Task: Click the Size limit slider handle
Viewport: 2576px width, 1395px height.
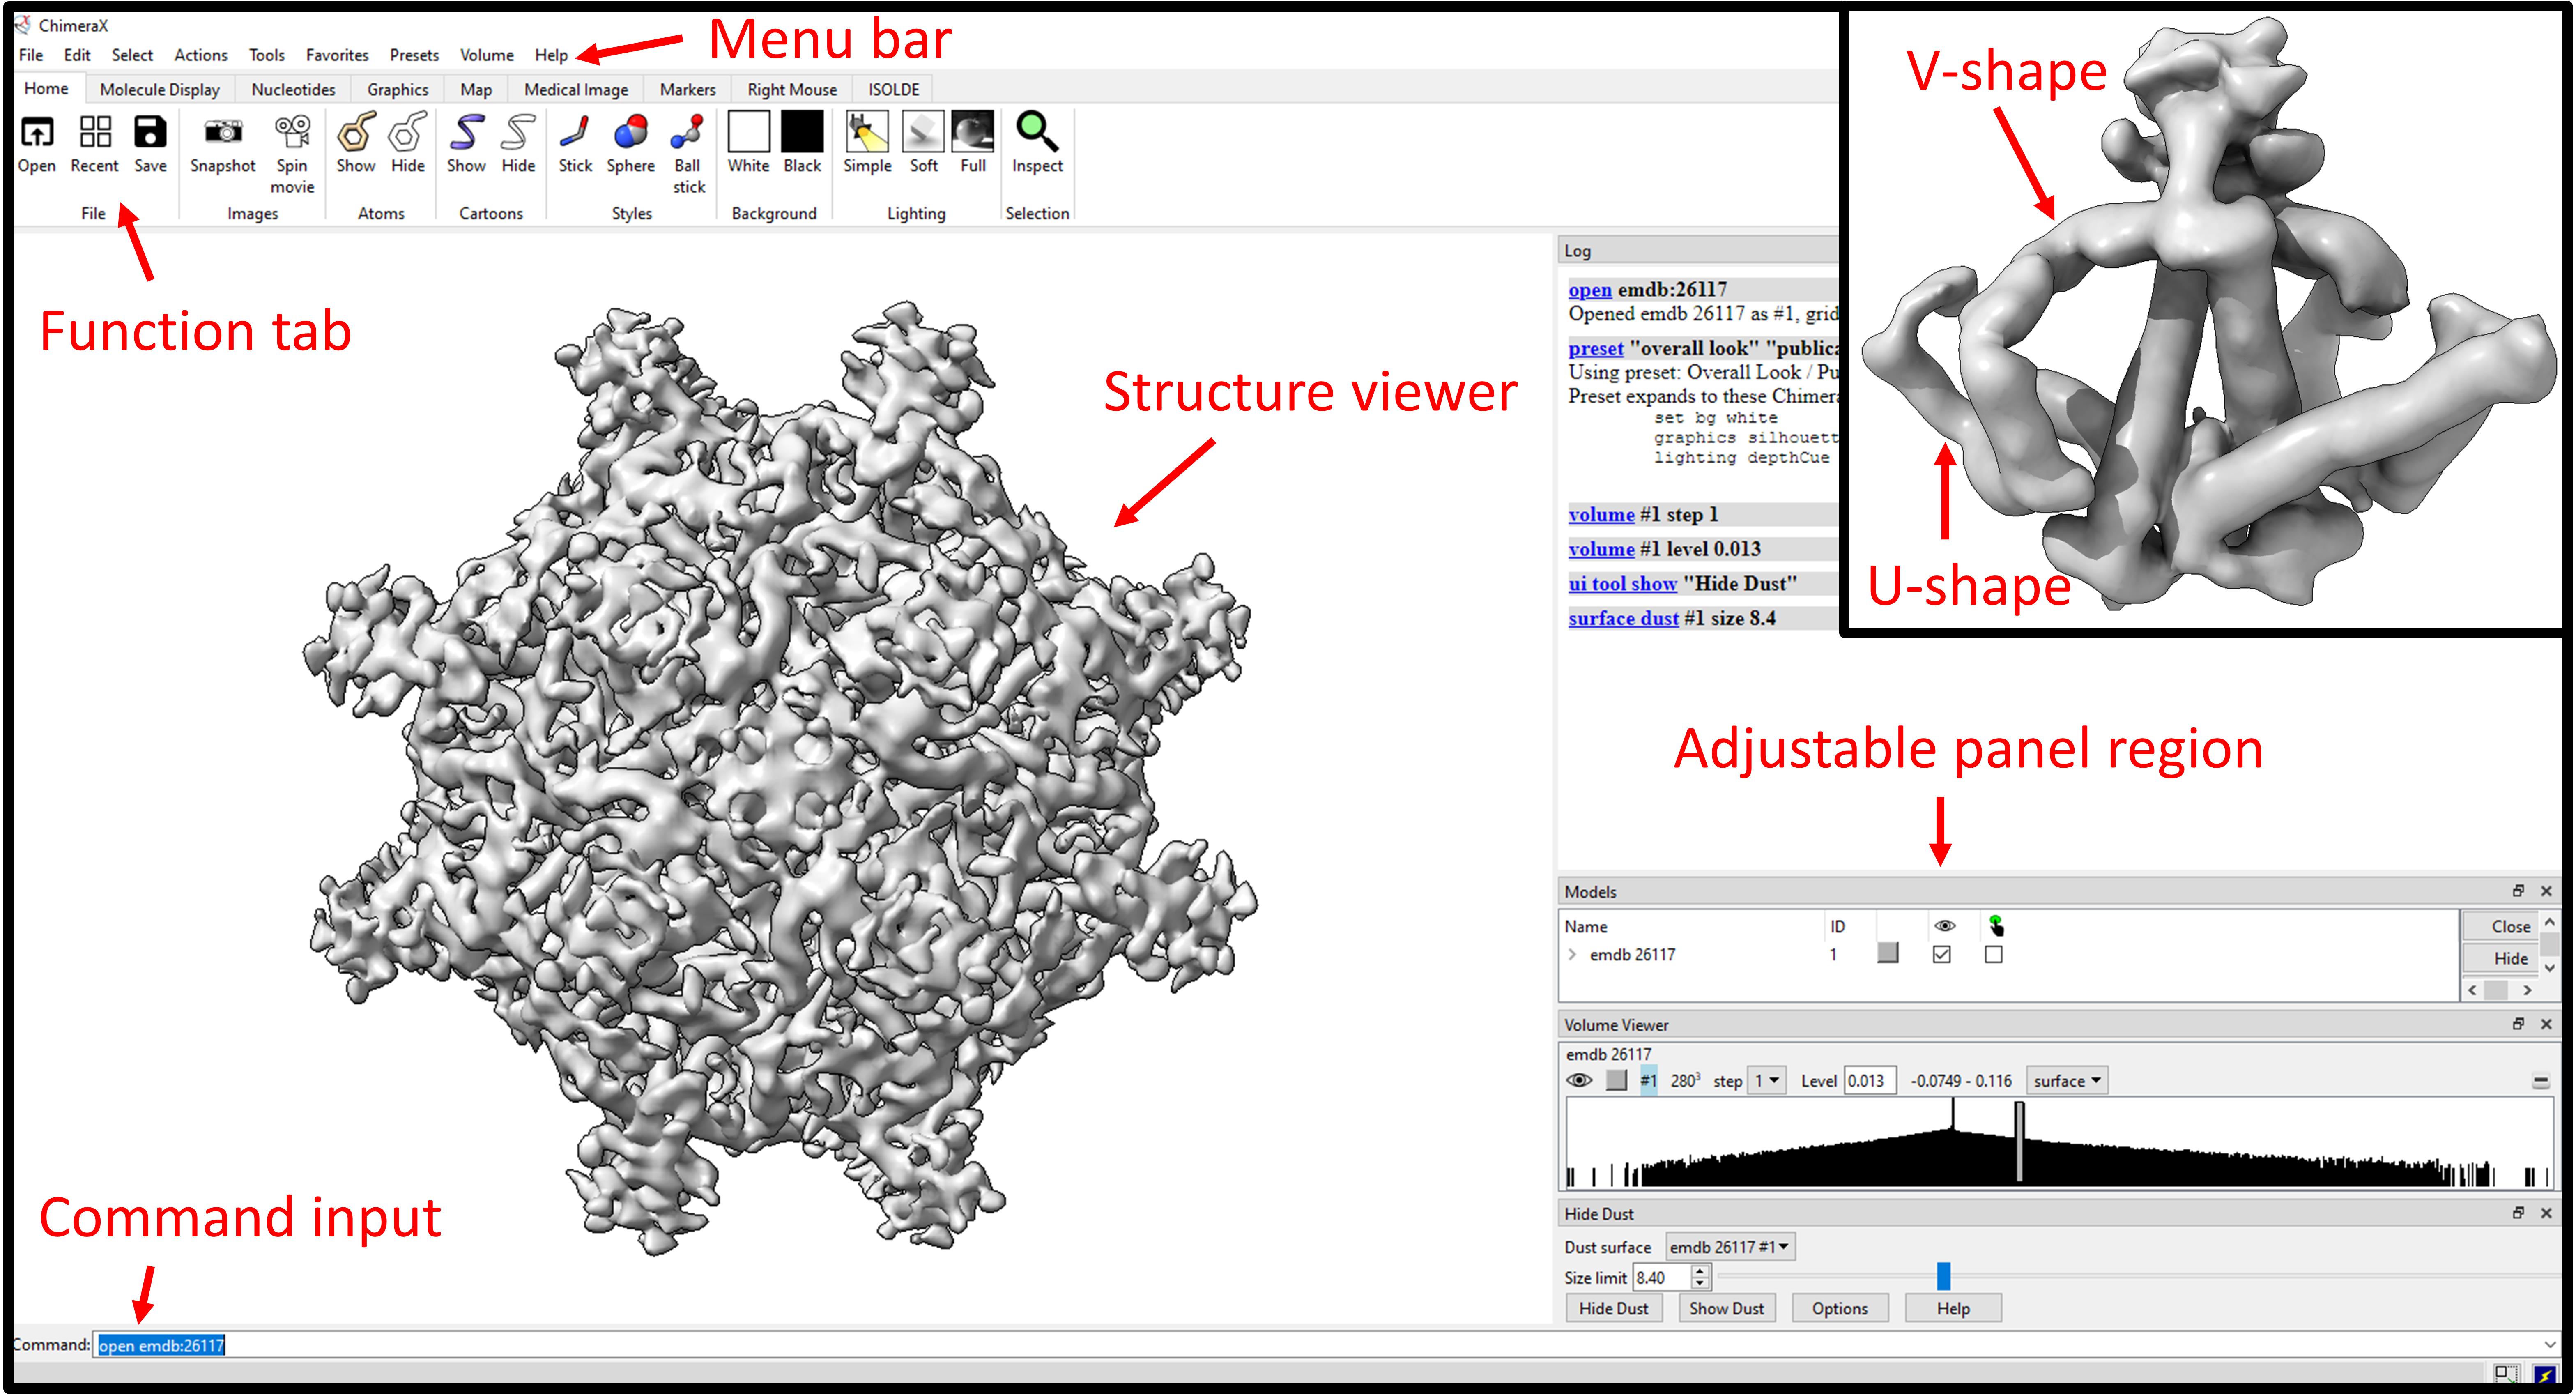Action: (x=1943, y=1276)
